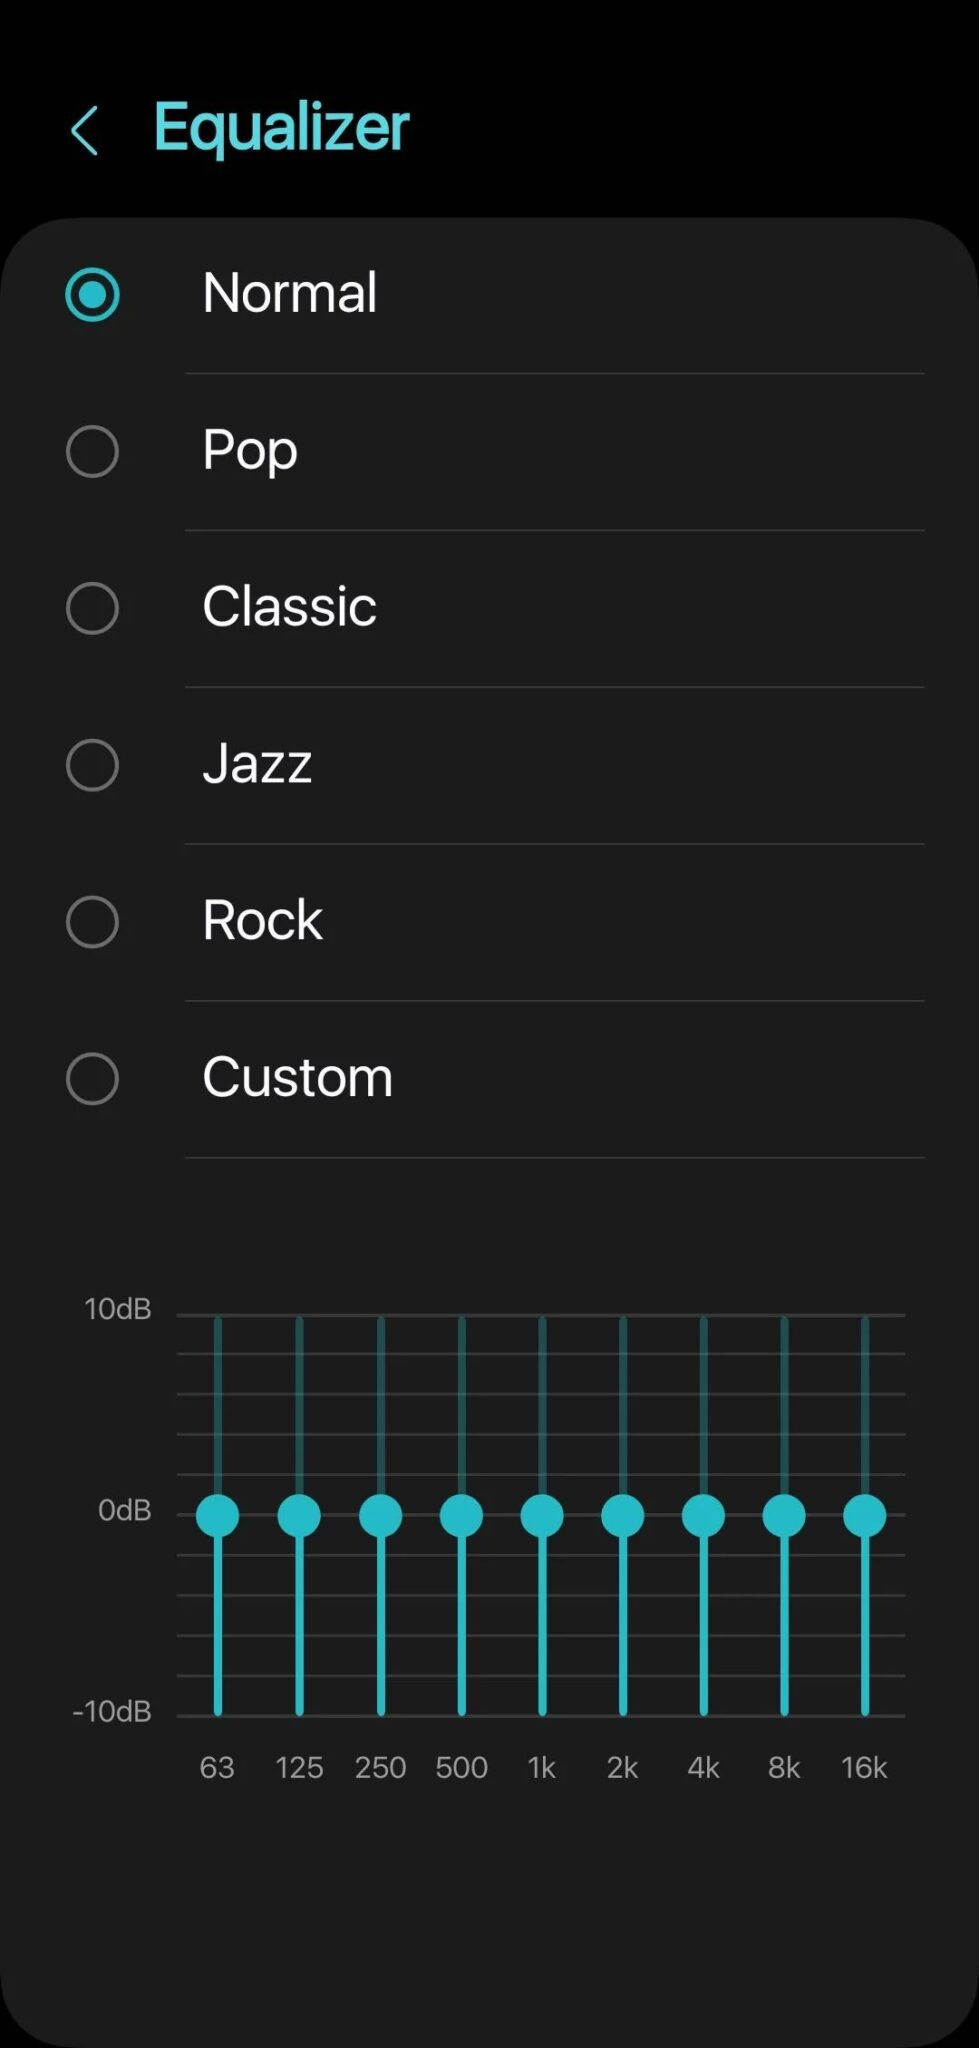
Task: Select the Classic equalizer preset
Action: (93, 608)
